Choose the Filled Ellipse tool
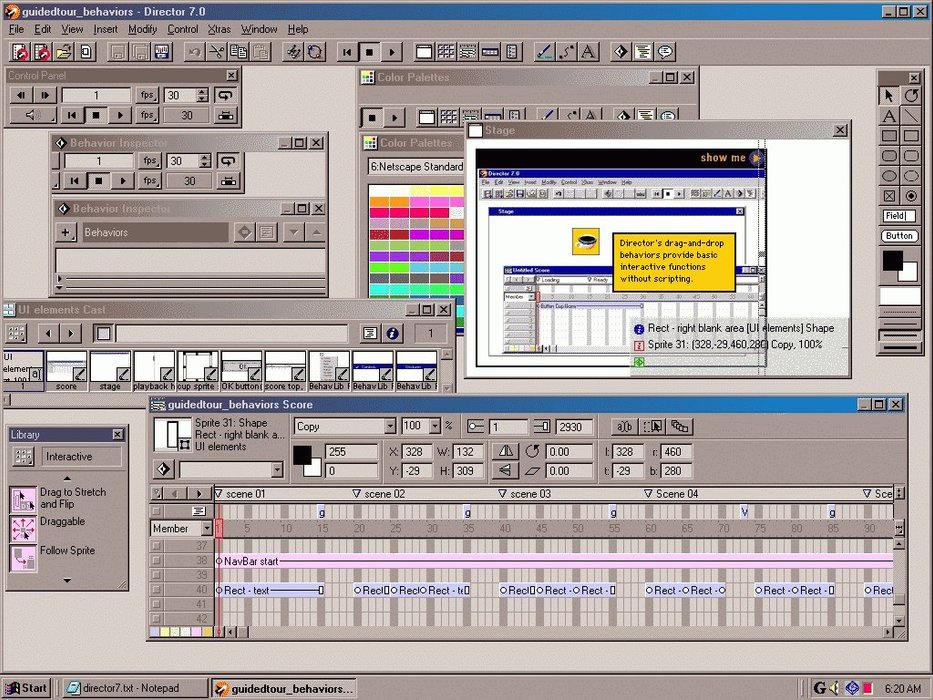This screenshot has width=933, height=700. point(888,176)
